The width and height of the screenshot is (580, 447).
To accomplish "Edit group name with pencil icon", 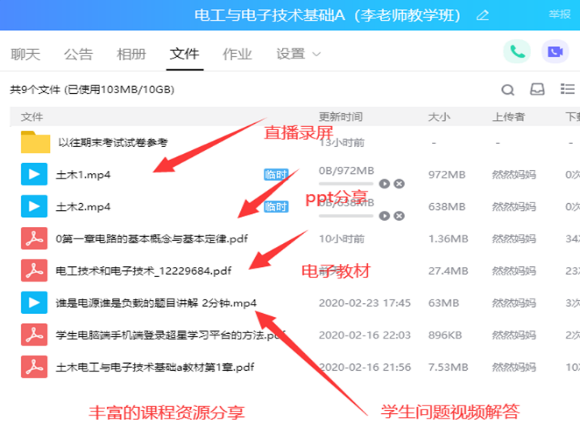I will click(x=482, y=15).
